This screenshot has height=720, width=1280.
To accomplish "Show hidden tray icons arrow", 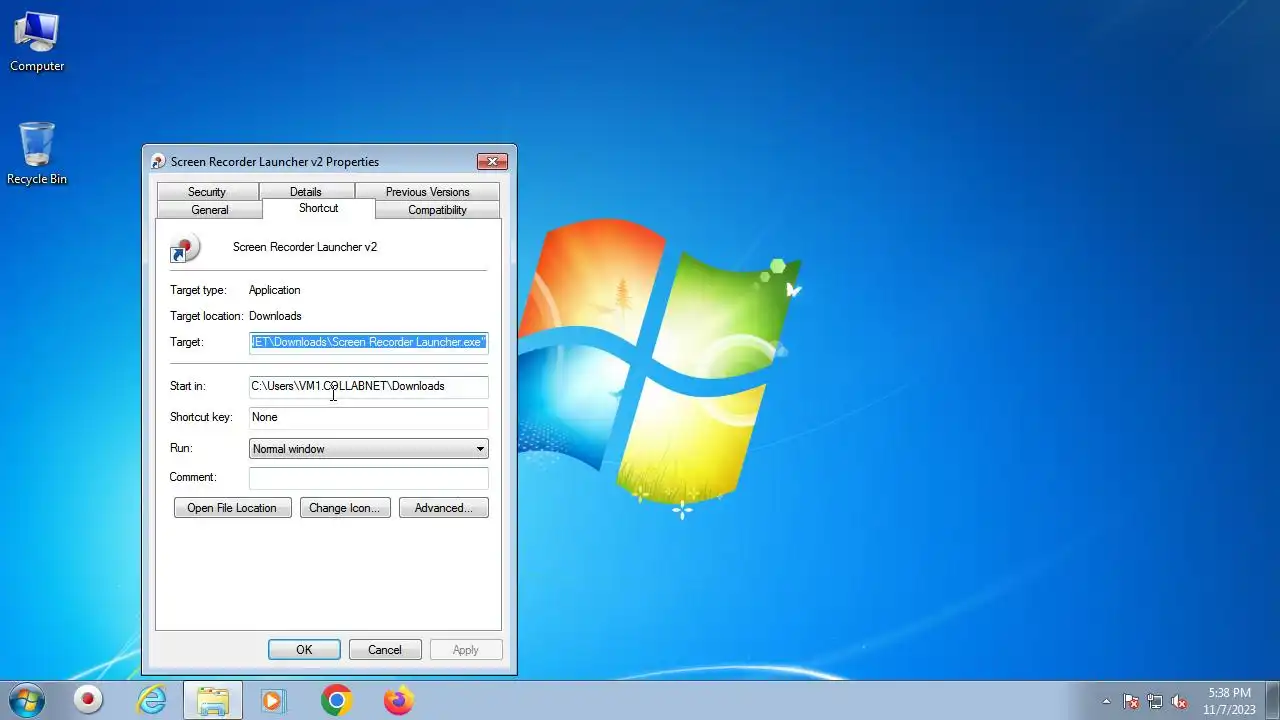I will (1106, 701).
